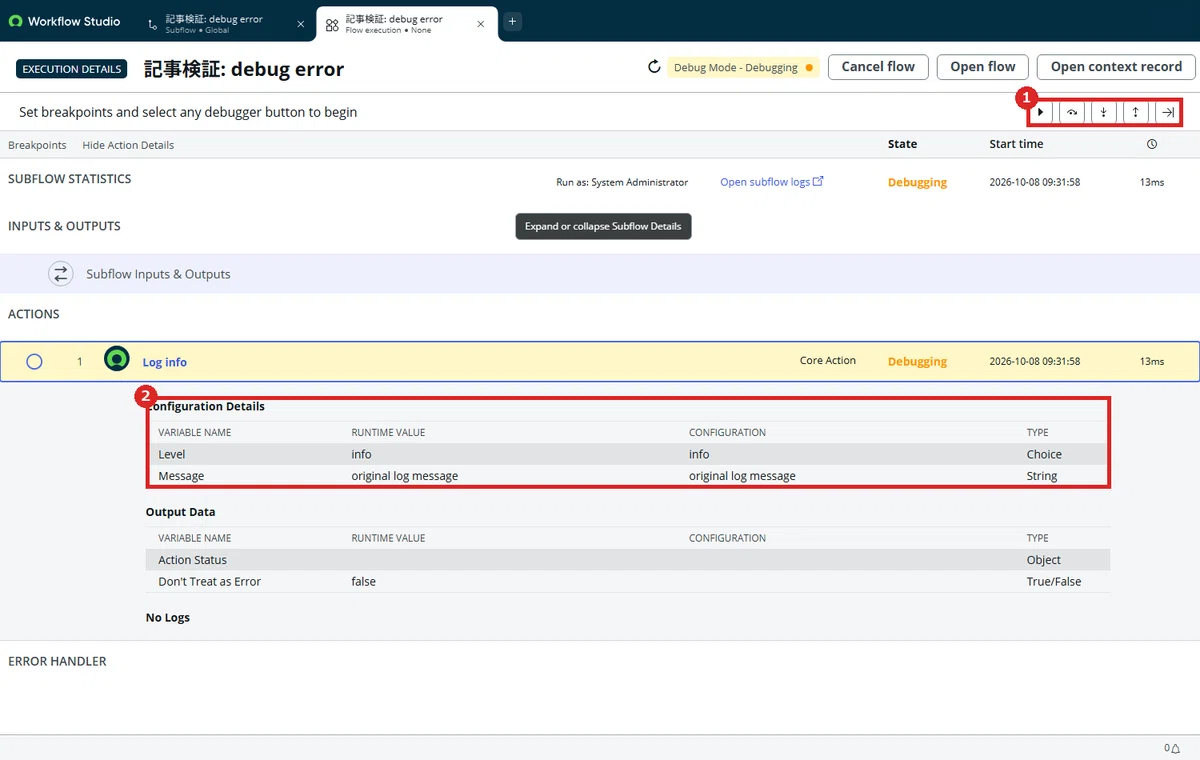This screenshot has width=1200, height=760.
Task: Set a breakpoint on Log info action
Action: [34, 362]
